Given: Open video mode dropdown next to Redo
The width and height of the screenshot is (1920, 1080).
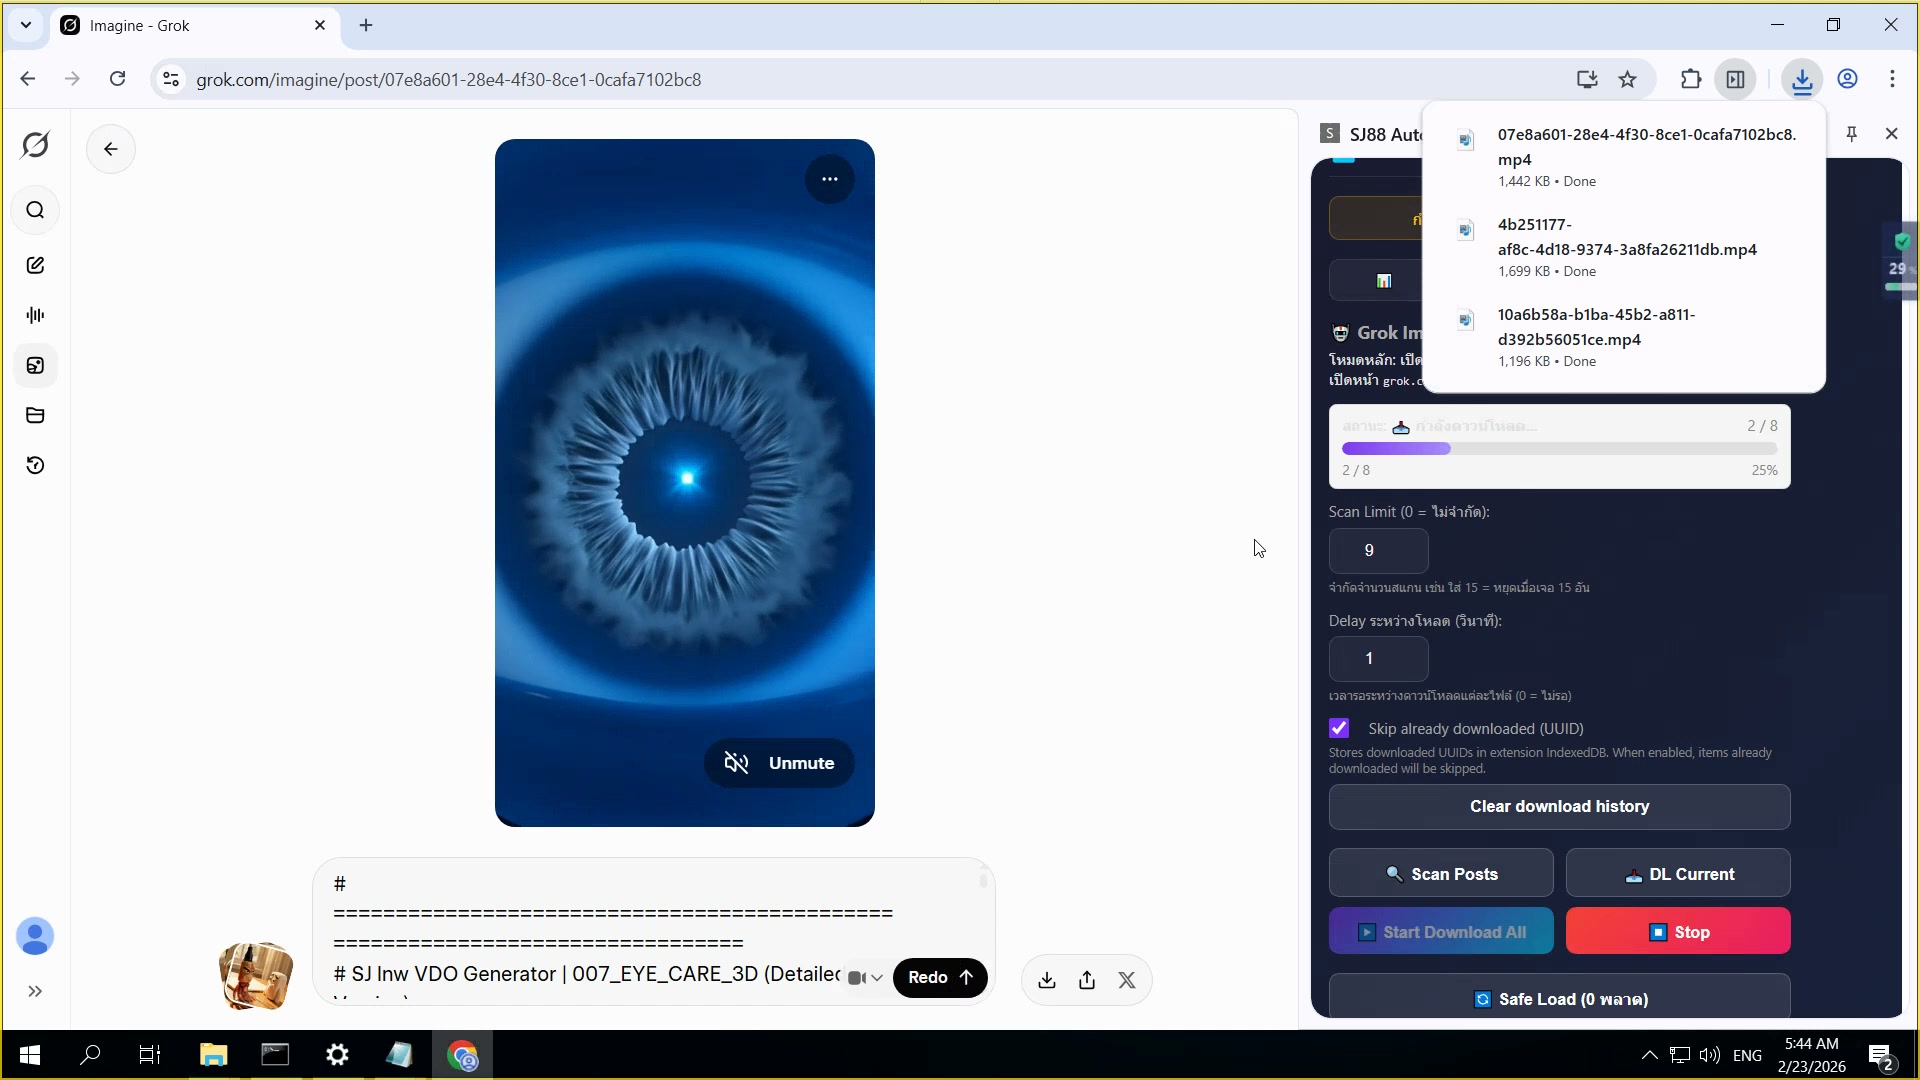Looking at the screenshot, I should tap(865, 978).
